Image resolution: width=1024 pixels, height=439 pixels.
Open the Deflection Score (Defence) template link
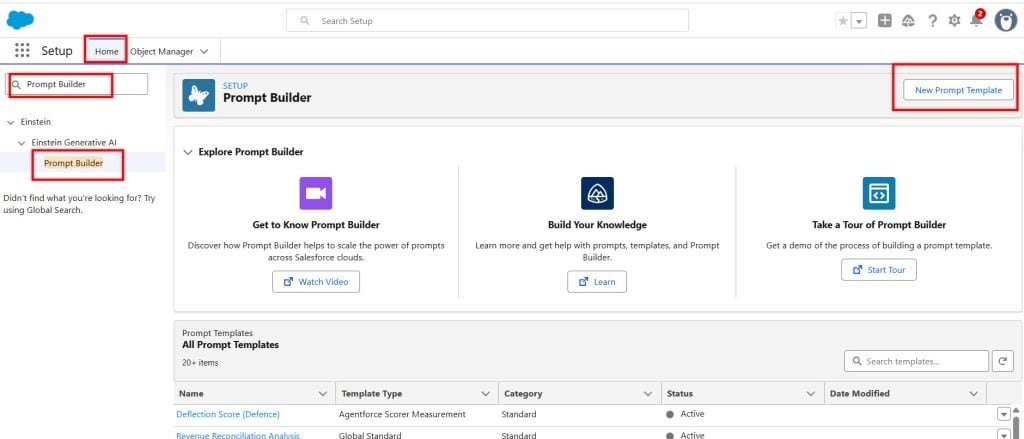[228, 414]
